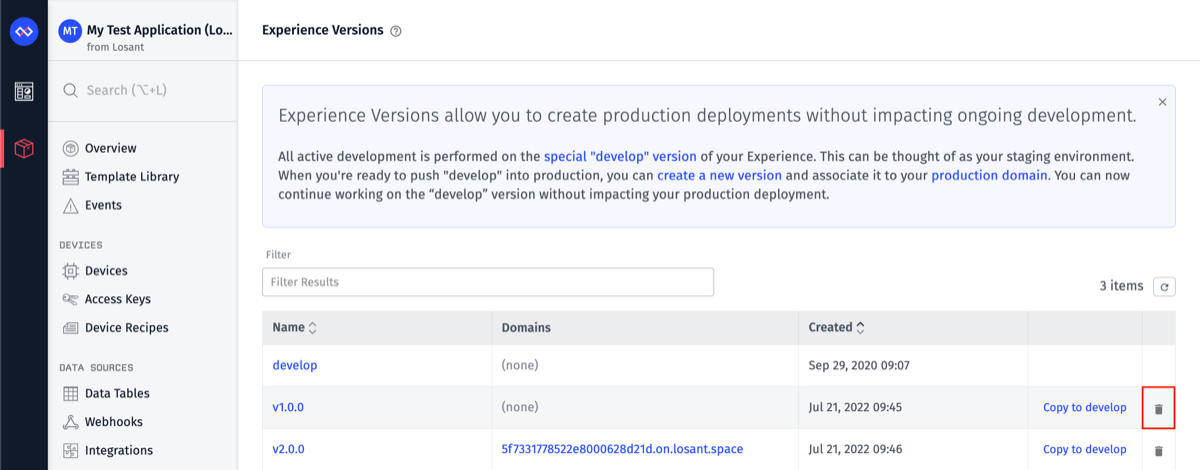The height and width of the screenshot is (470, 1200).
Task: Open the dashboards icon in left rail
Action: (23, 92)
